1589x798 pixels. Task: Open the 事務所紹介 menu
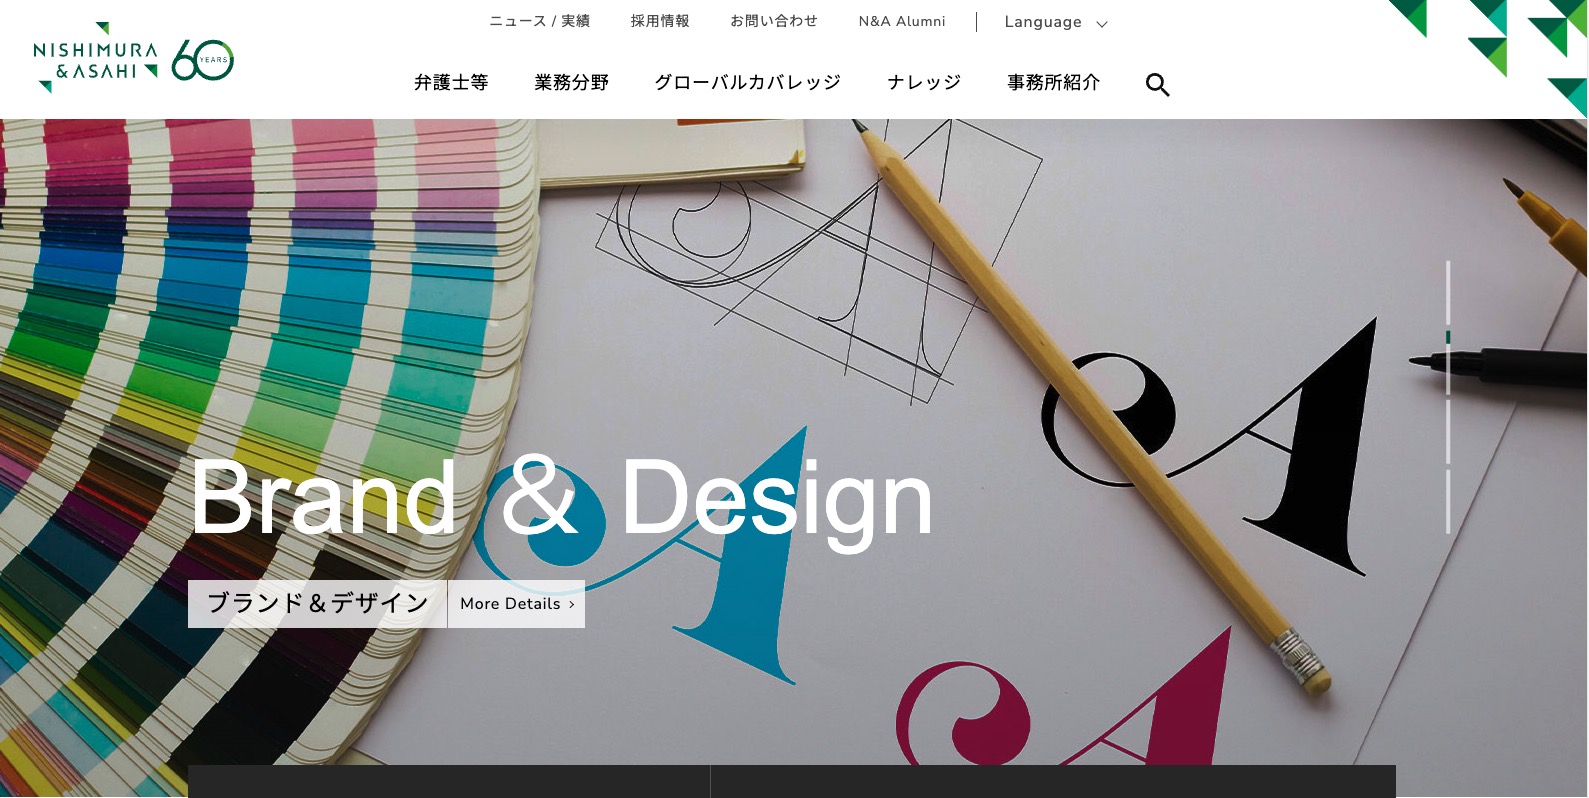click(1054, 83)
